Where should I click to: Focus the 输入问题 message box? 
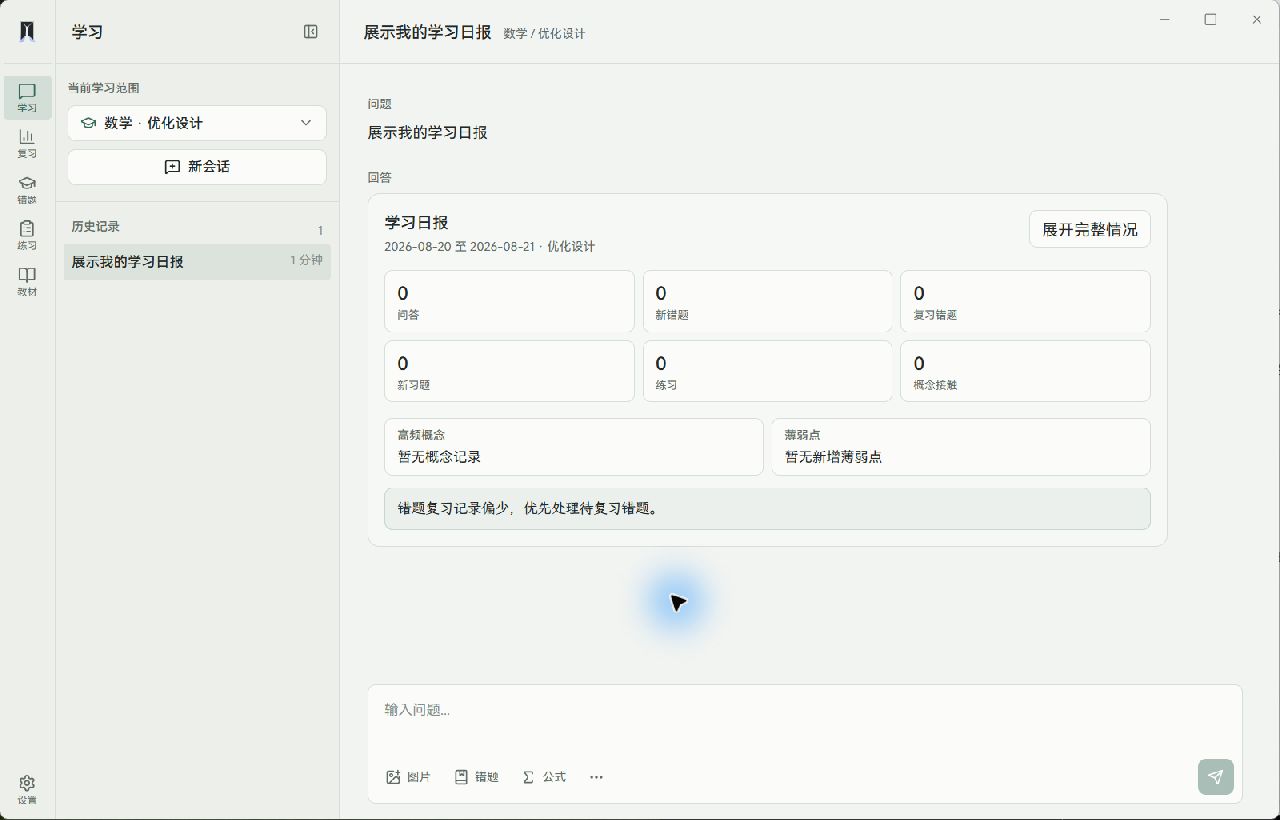[x=804, y=718]
